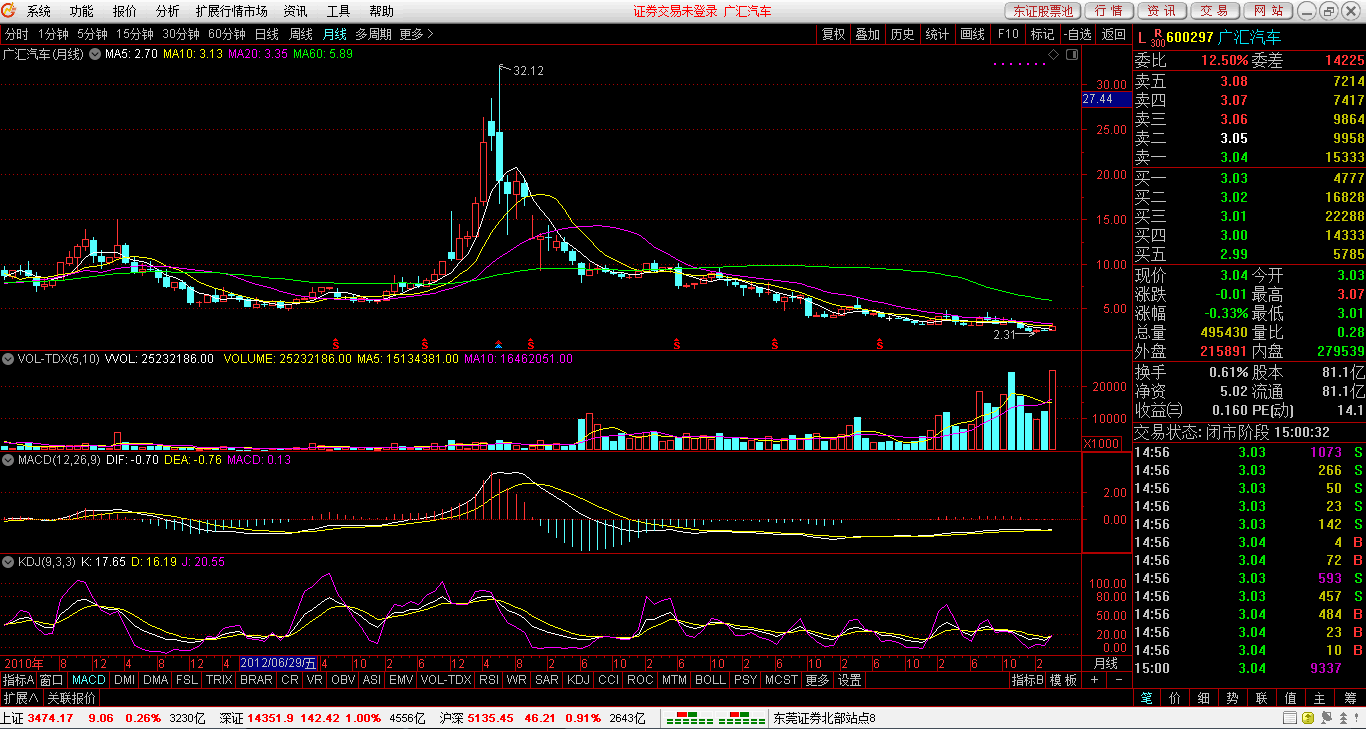
Task: Click the 网站 button
Action: (1267, 11)
